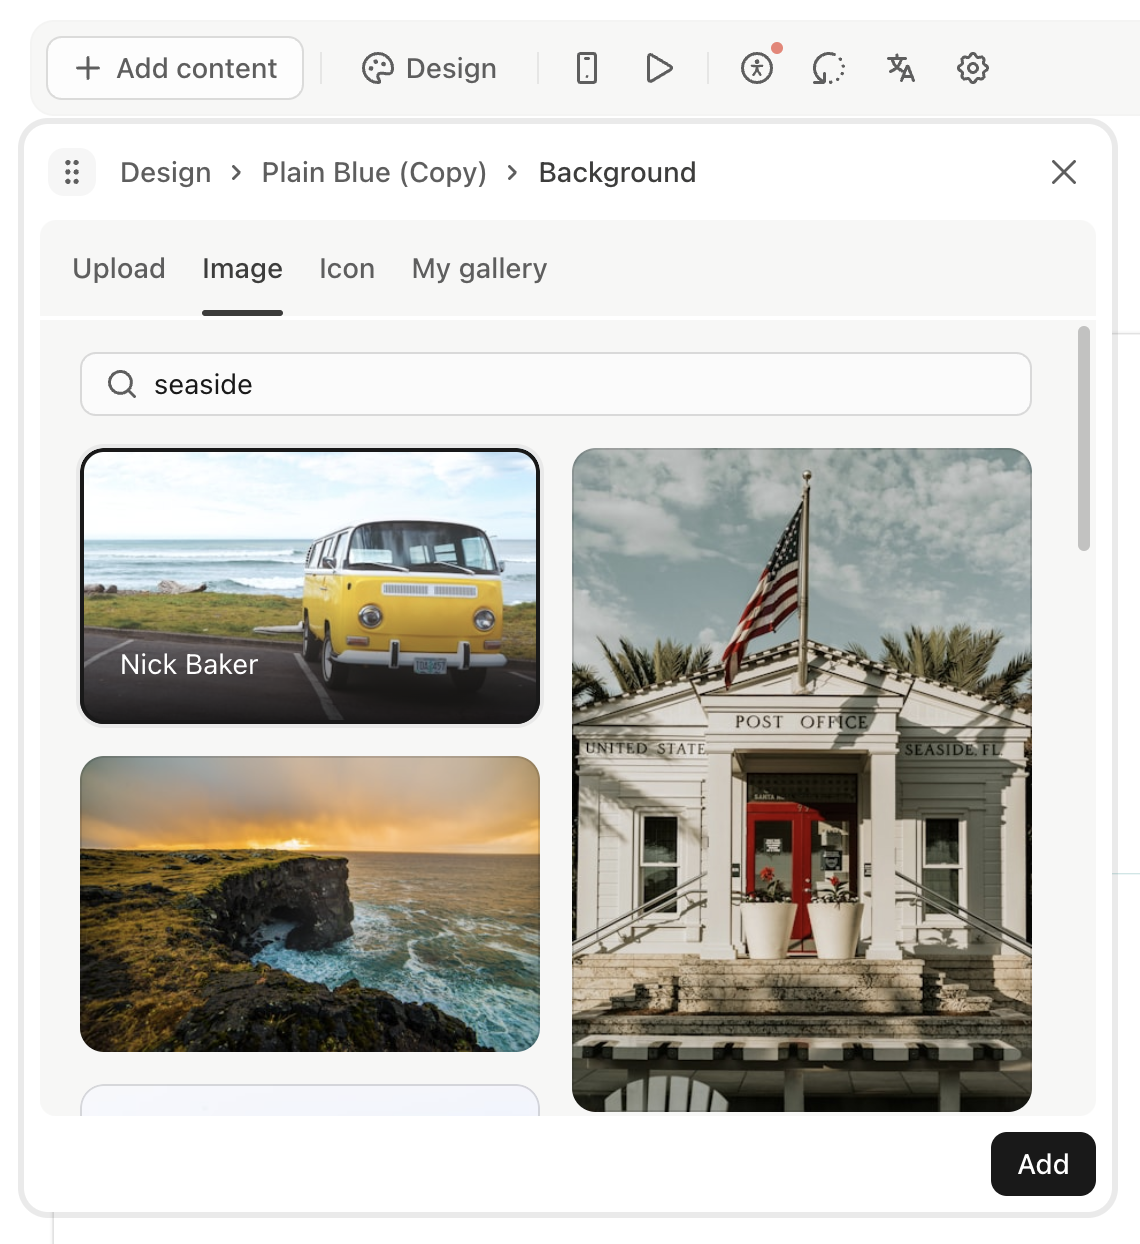Click the drag handle beside the breadcrumb
The height and width of the screenshot is (1244, 1140).
pyautogui.click(x=71, y=172)
